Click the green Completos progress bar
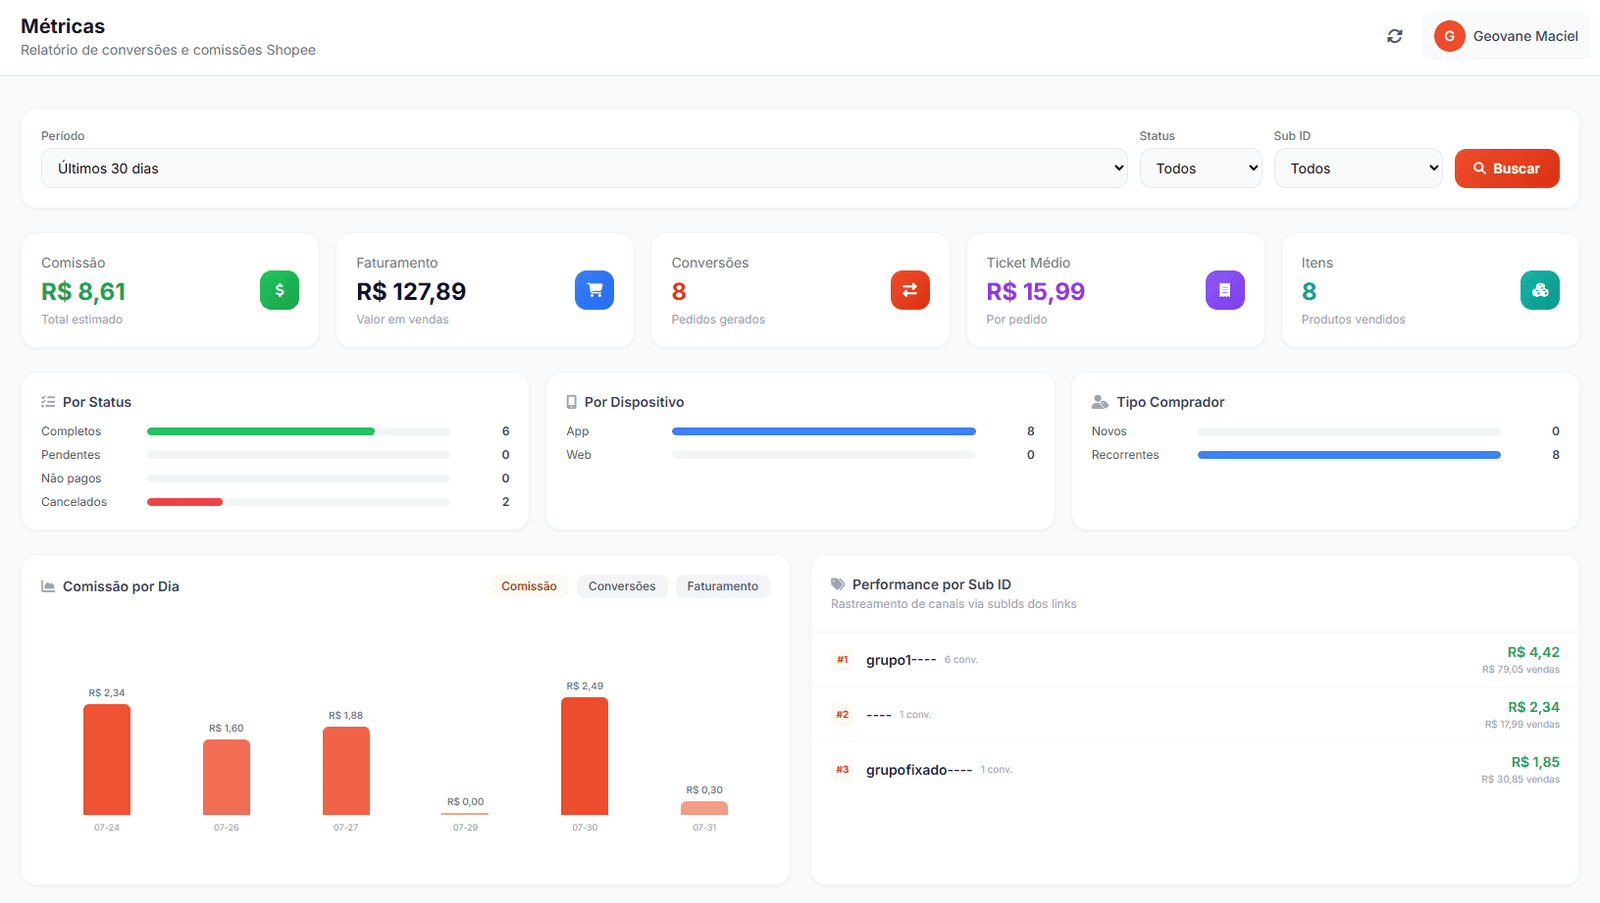 pos(261,431)
